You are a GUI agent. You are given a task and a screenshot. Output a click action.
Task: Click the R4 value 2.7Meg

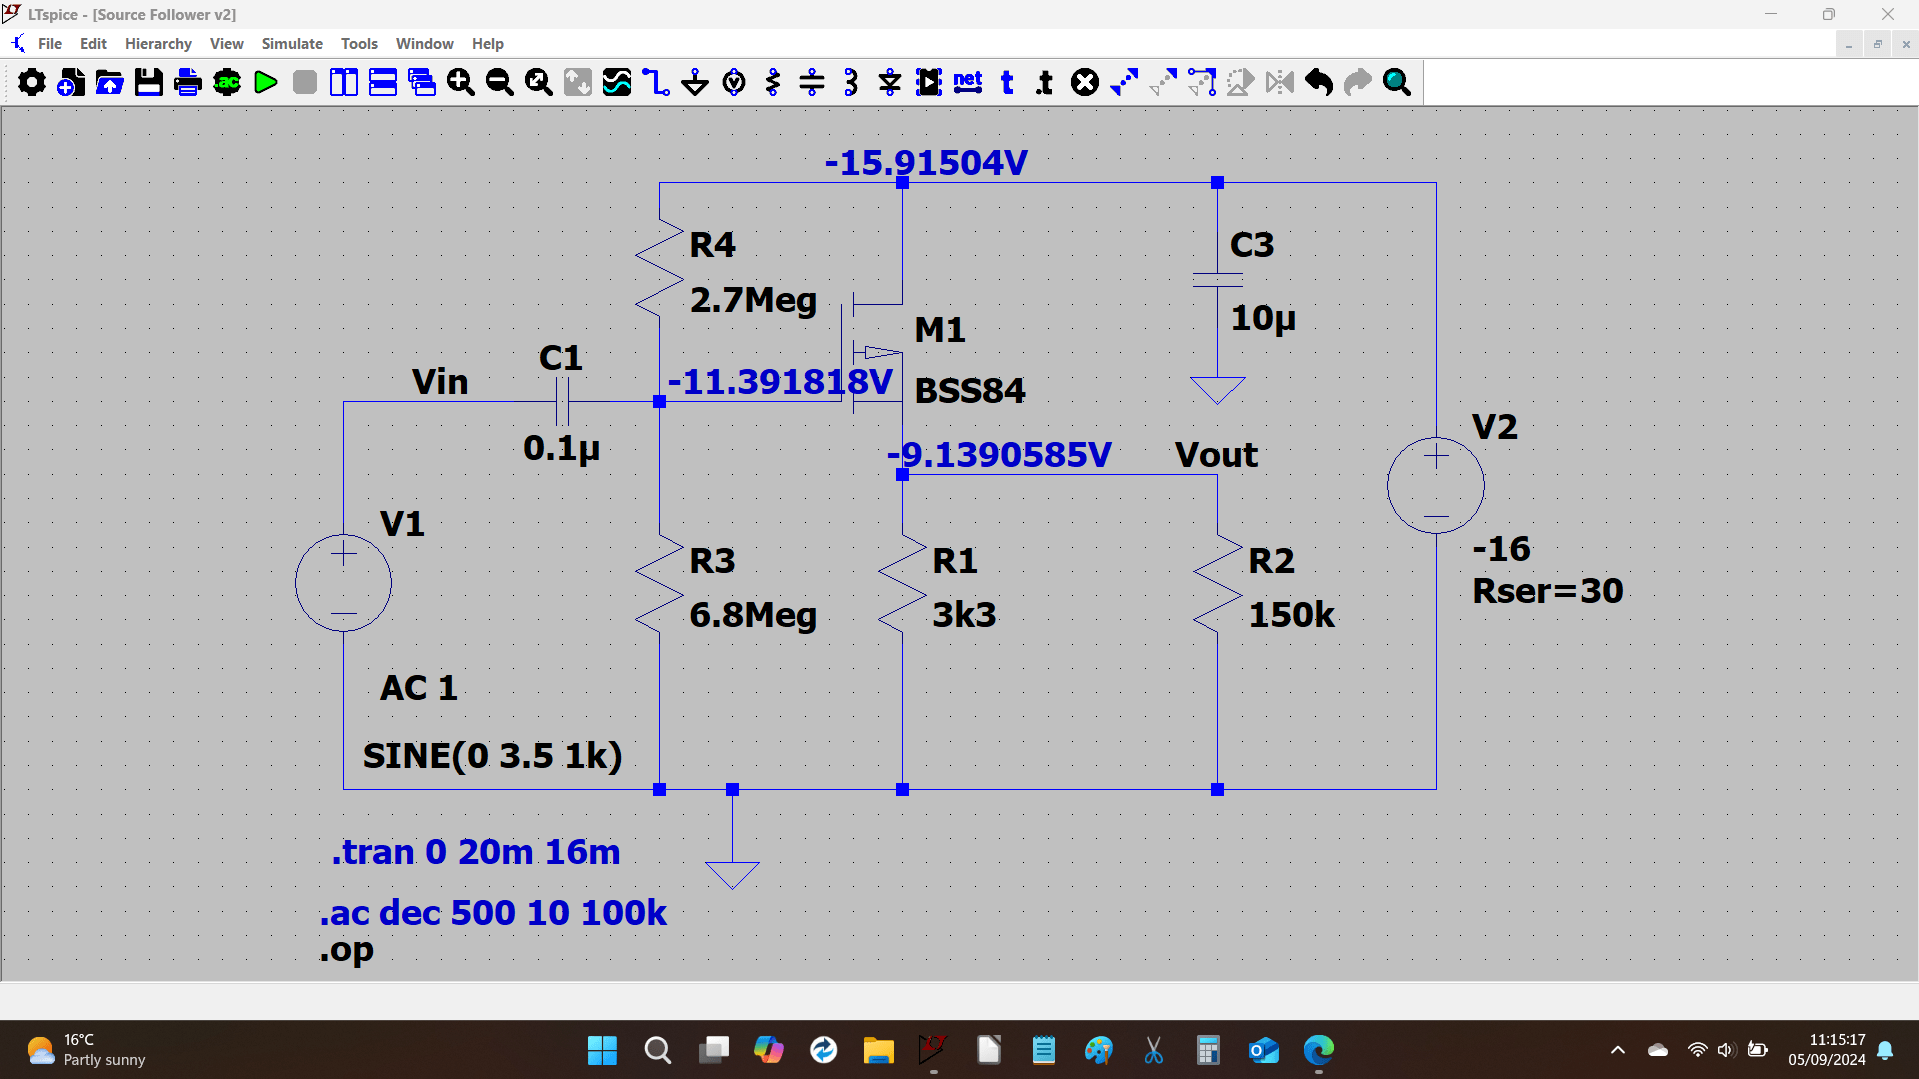[753, 300]
